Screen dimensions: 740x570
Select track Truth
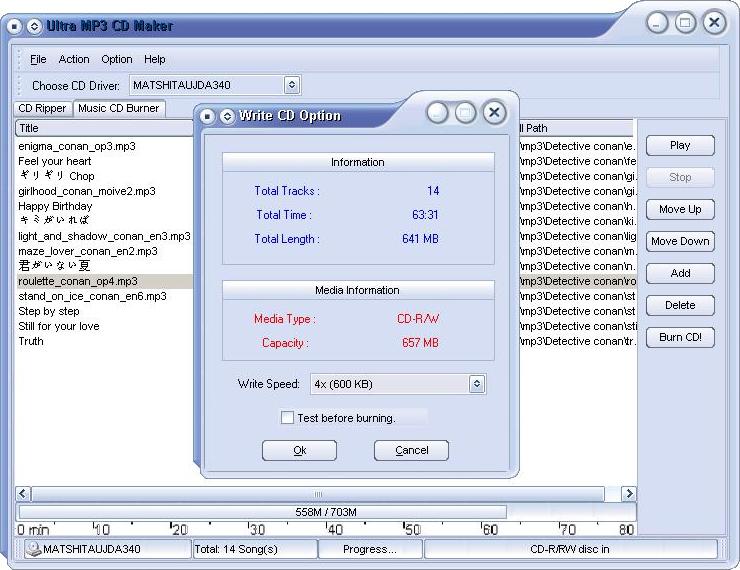(31, 341)
